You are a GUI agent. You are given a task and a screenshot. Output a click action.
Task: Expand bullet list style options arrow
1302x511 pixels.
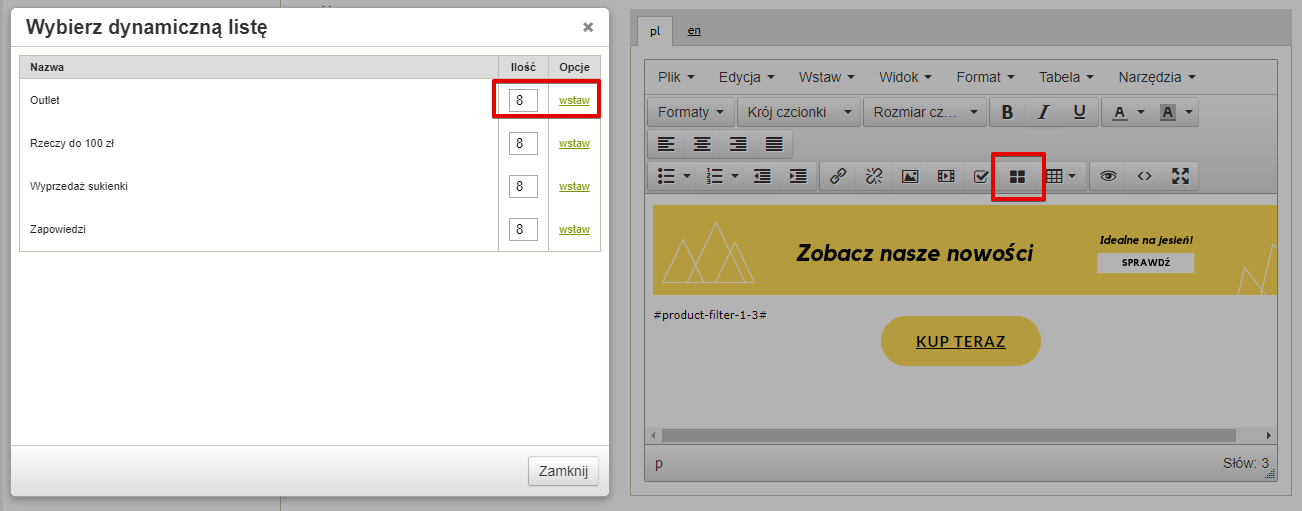[x=687, y=176]
